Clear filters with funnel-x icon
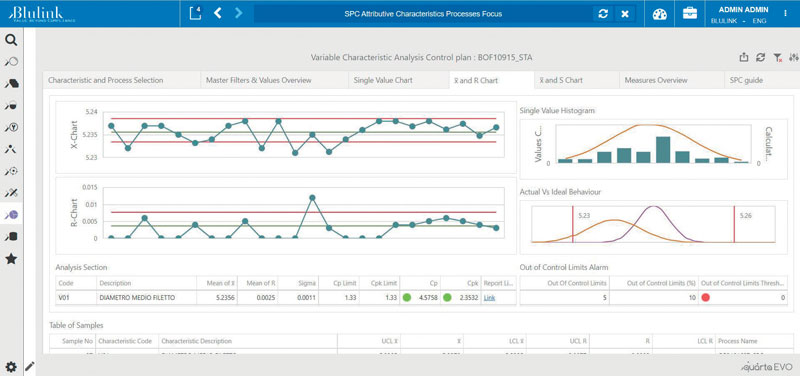The height and width of the screenshot is (376, 800). tap(778, 58)
